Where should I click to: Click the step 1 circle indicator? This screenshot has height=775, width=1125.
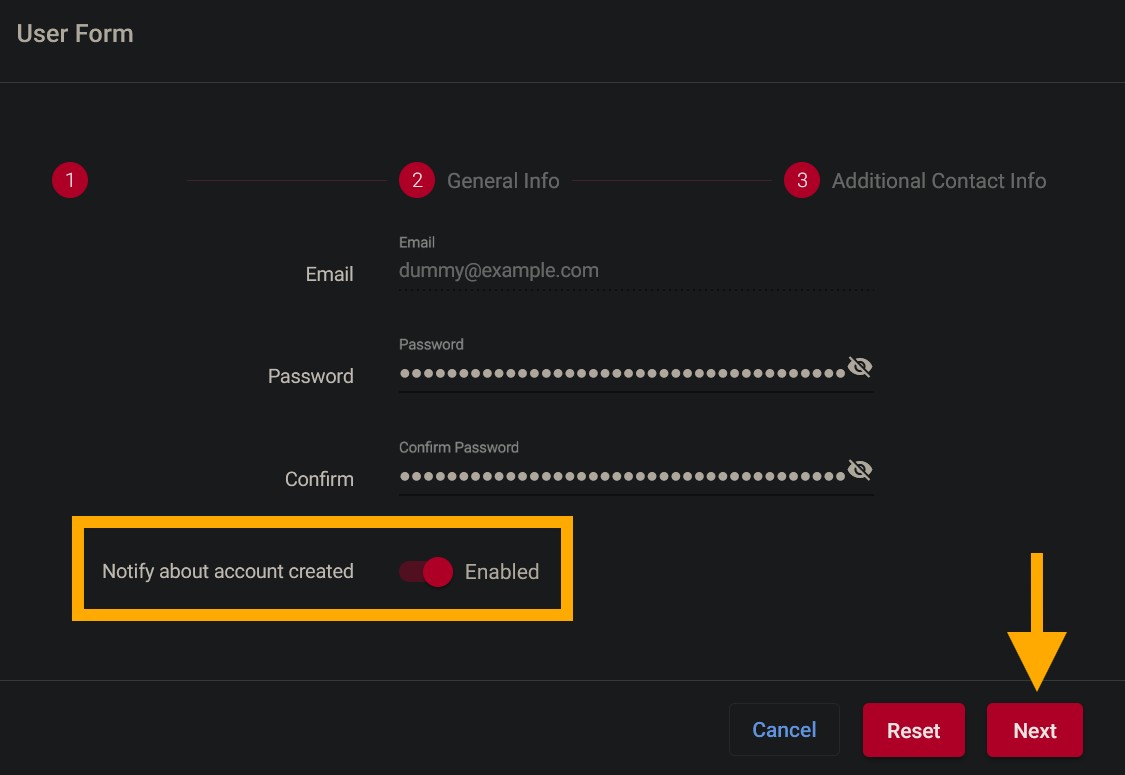coord(70,181)
